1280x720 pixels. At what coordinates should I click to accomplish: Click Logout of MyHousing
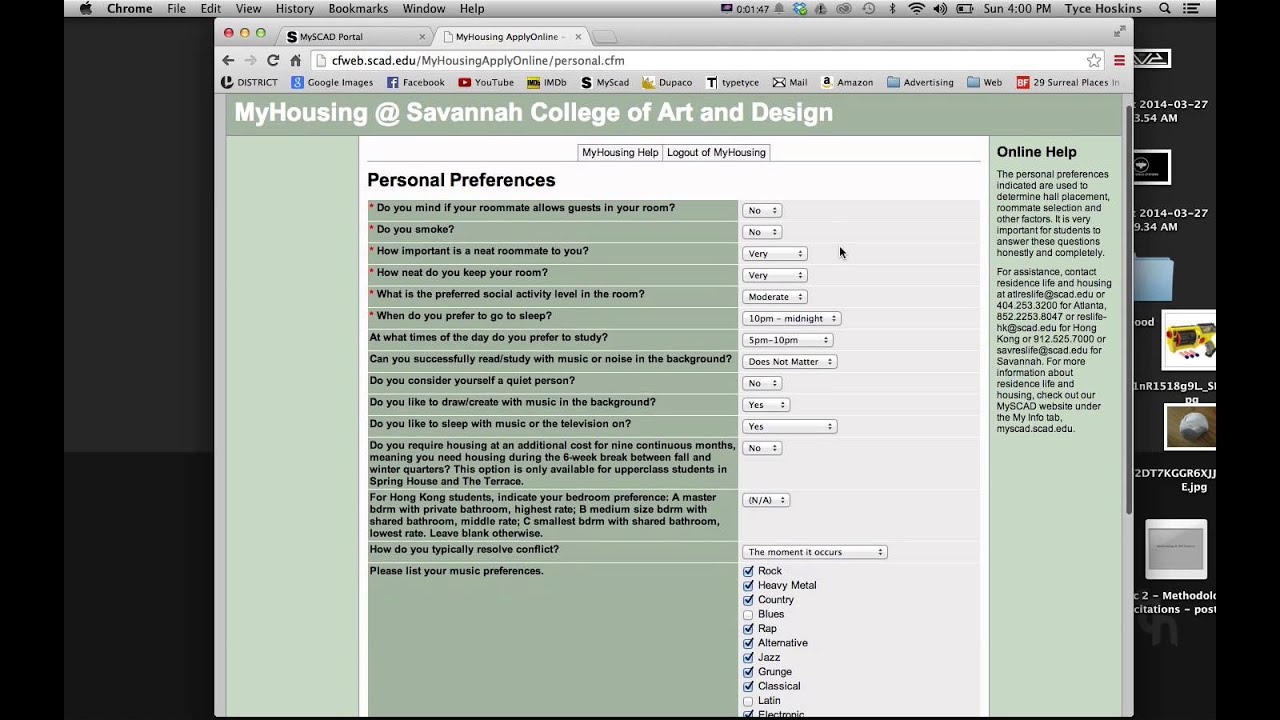coord(716,152)
